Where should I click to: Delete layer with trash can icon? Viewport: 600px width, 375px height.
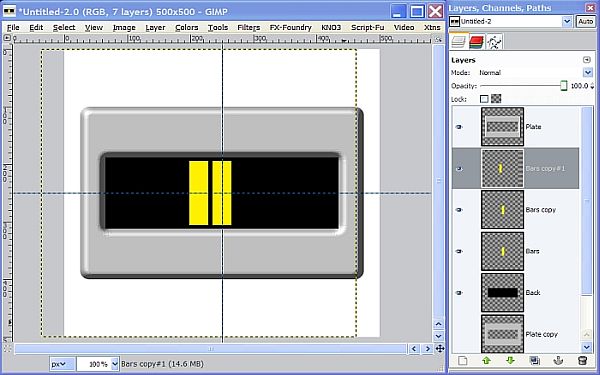(582, 360)
